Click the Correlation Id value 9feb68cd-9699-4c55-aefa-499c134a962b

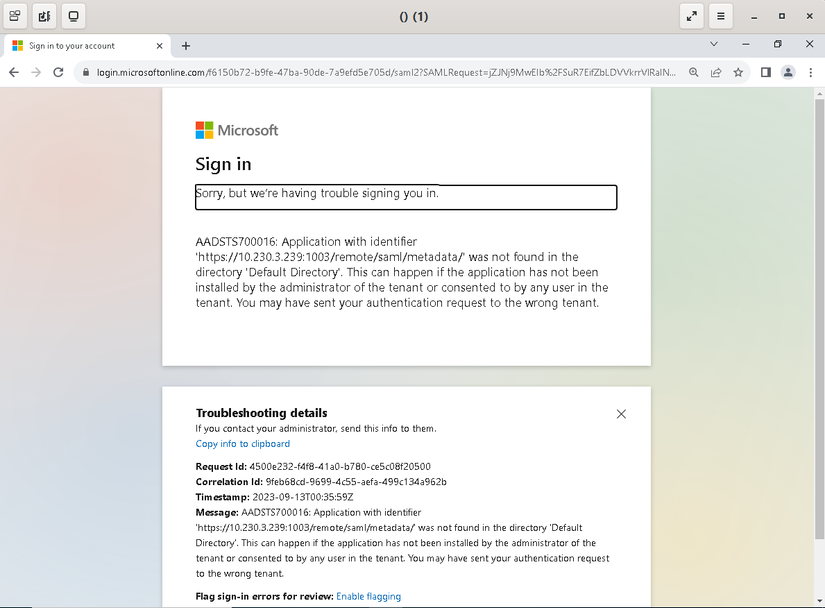[x=356, y=482]
